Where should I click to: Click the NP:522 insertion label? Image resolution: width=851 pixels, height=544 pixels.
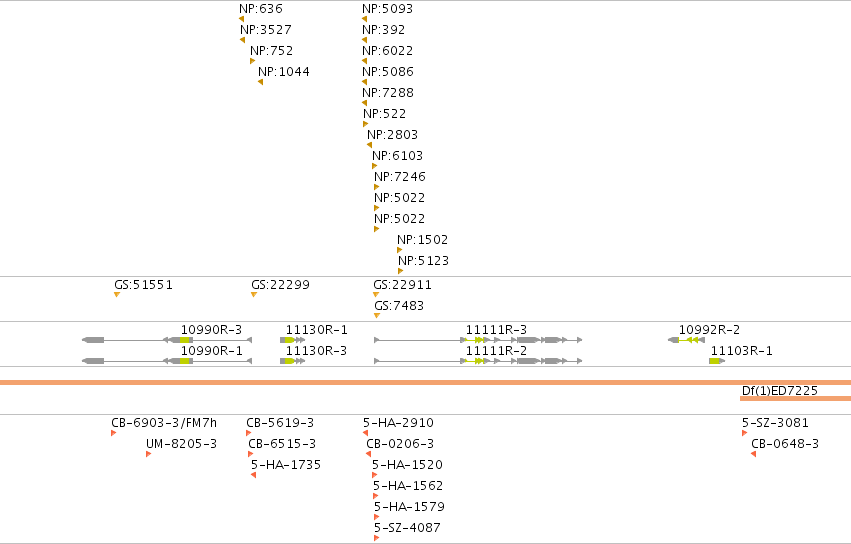[385, 114]
